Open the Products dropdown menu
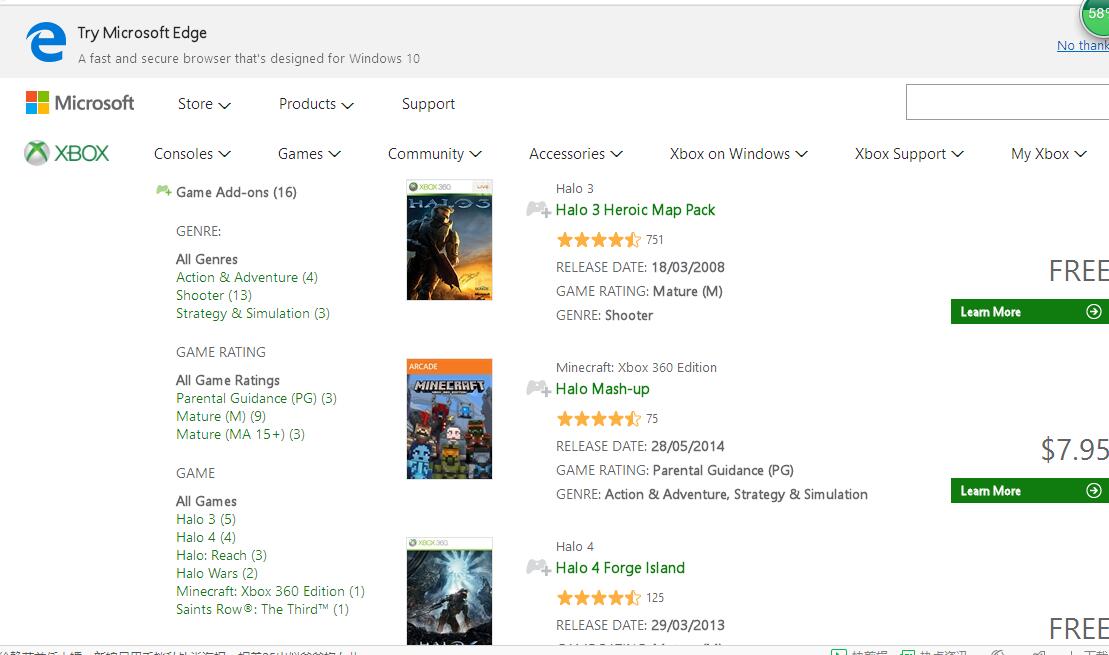This screenshot has height=655, width=1109. pyautogui.click(x=316, y=104)
